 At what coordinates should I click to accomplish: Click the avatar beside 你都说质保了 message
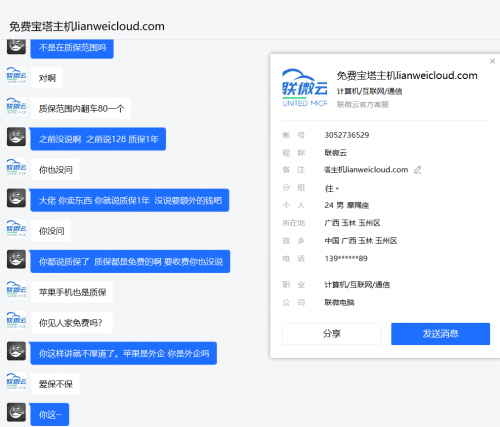pos(16,259)
